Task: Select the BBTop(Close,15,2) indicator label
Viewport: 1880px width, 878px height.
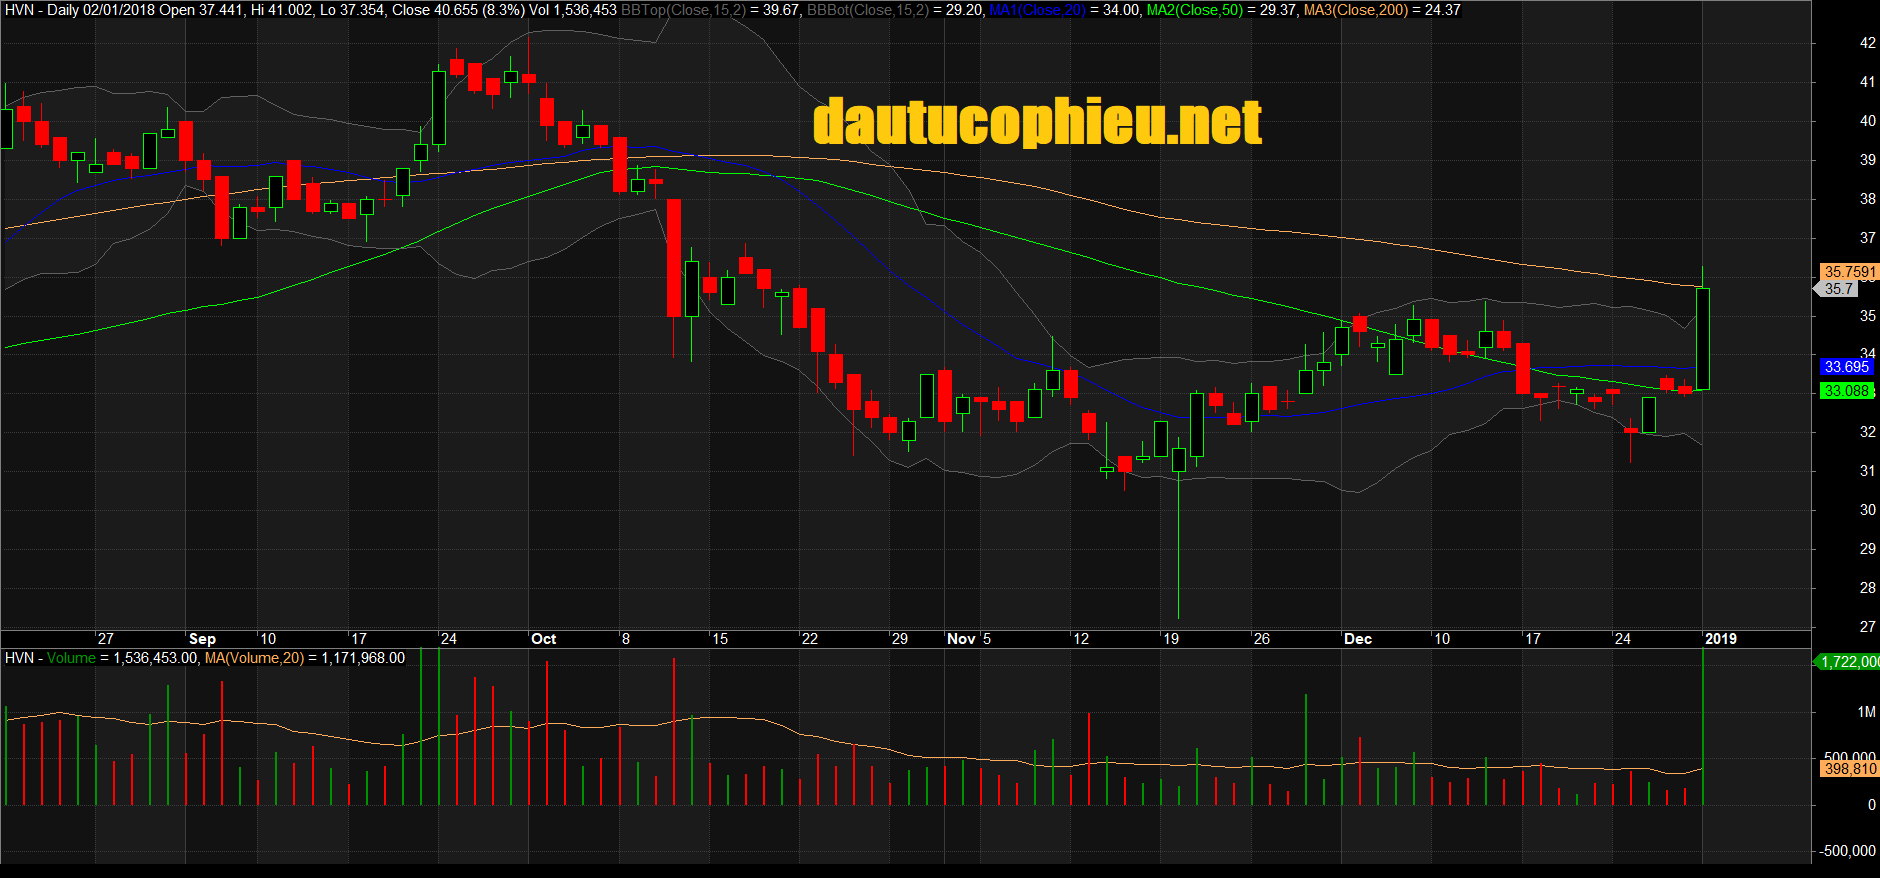Action: coord(683,10)
